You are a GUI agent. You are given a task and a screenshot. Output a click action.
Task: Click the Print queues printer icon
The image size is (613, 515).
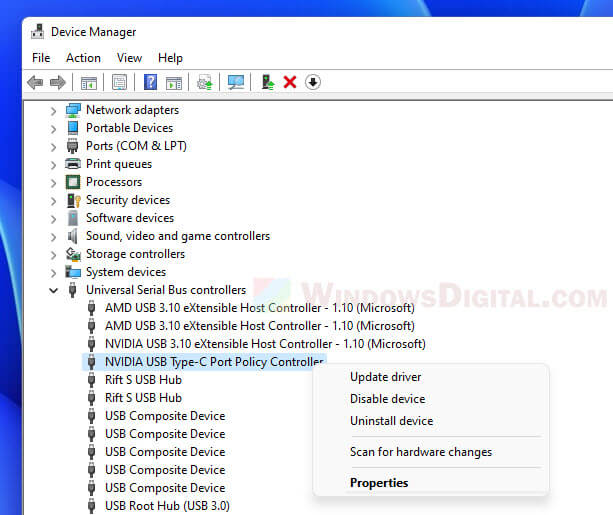click(x=73, y=164)
